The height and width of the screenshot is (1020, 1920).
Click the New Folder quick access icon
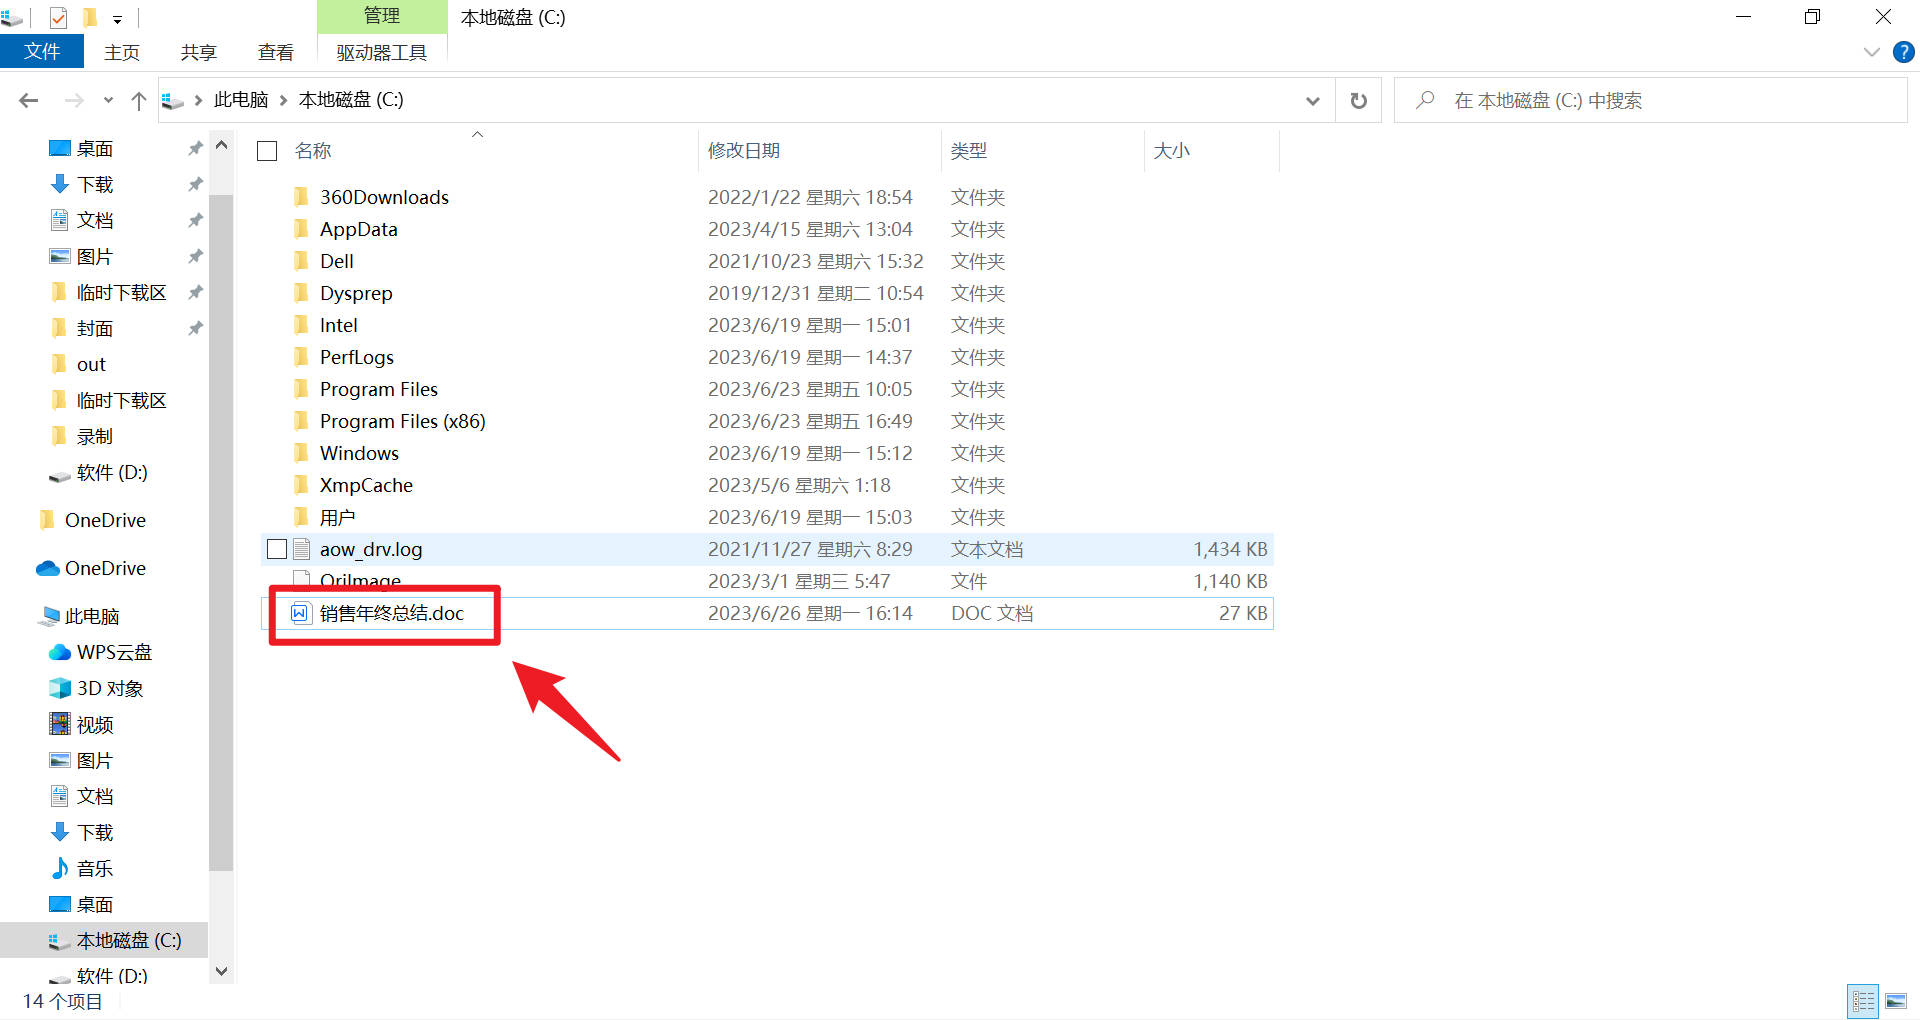[89, 17]
